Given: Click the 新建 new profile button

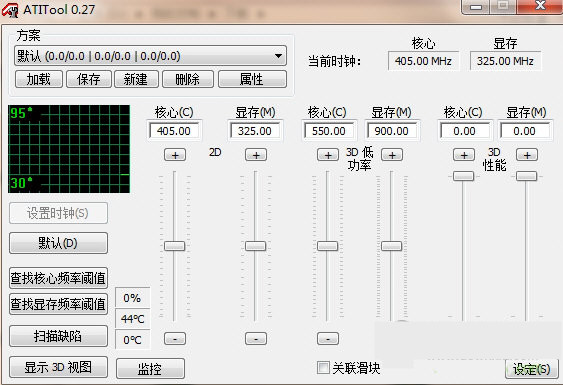Looking at the screenshot, I should click(136, 79).
